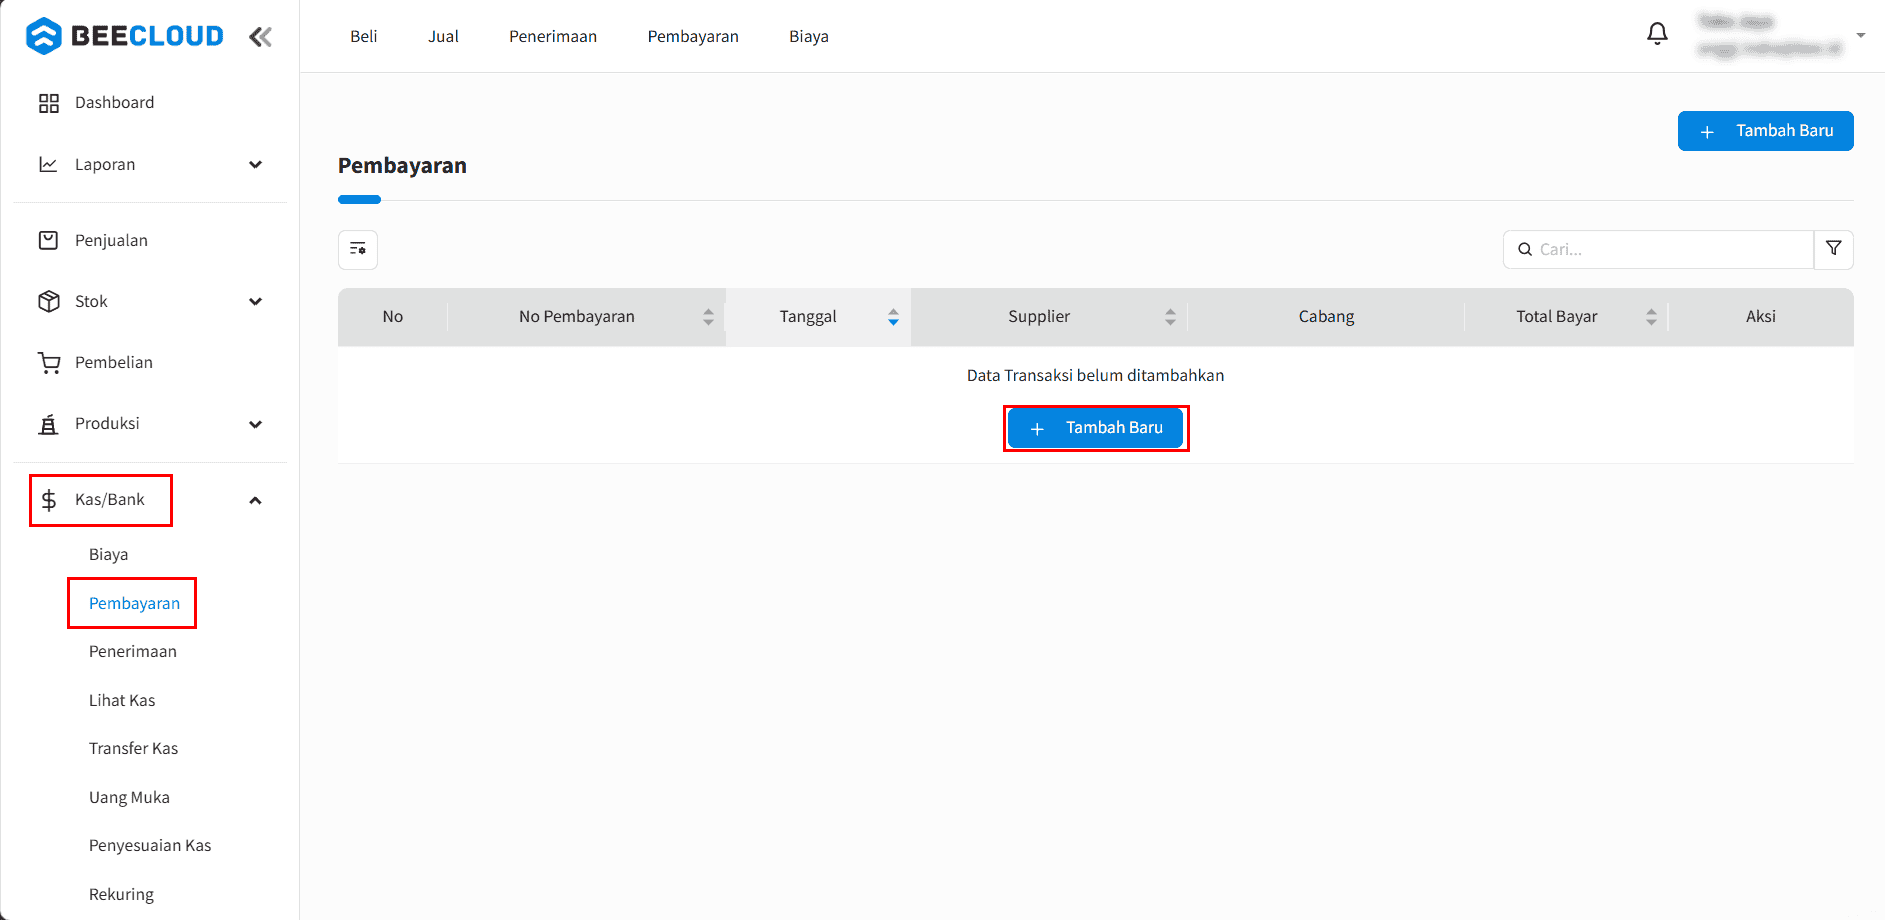Screen dimensions: 1885x920
Task: Click top-right Tambah Baru button
Action: pyautogui.click(x=1765, y=131)
